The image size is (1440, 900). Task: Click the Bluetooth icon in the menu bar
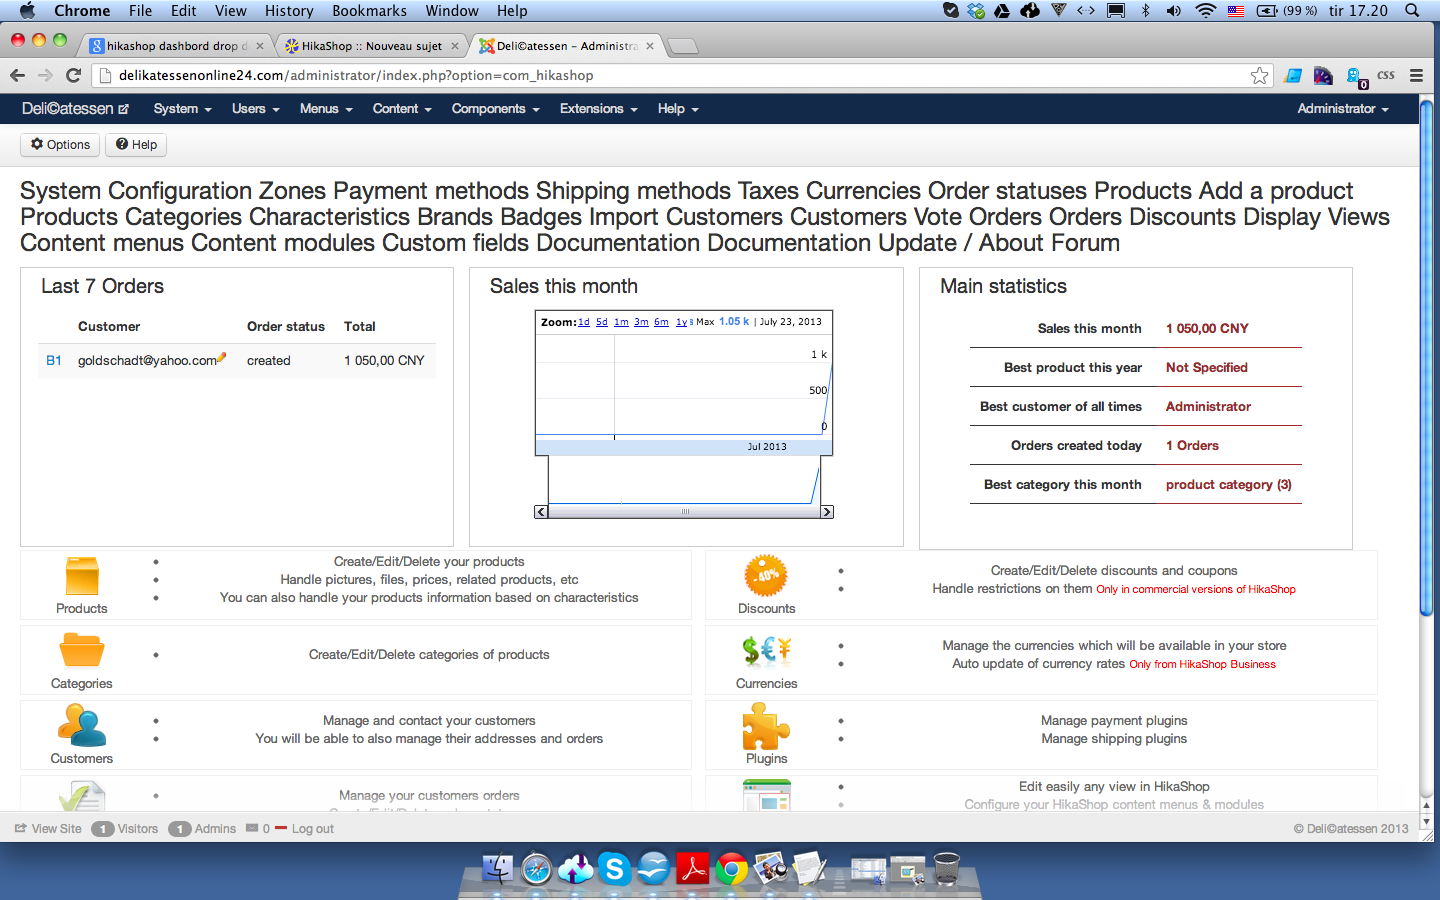(x=1146, y=11)
